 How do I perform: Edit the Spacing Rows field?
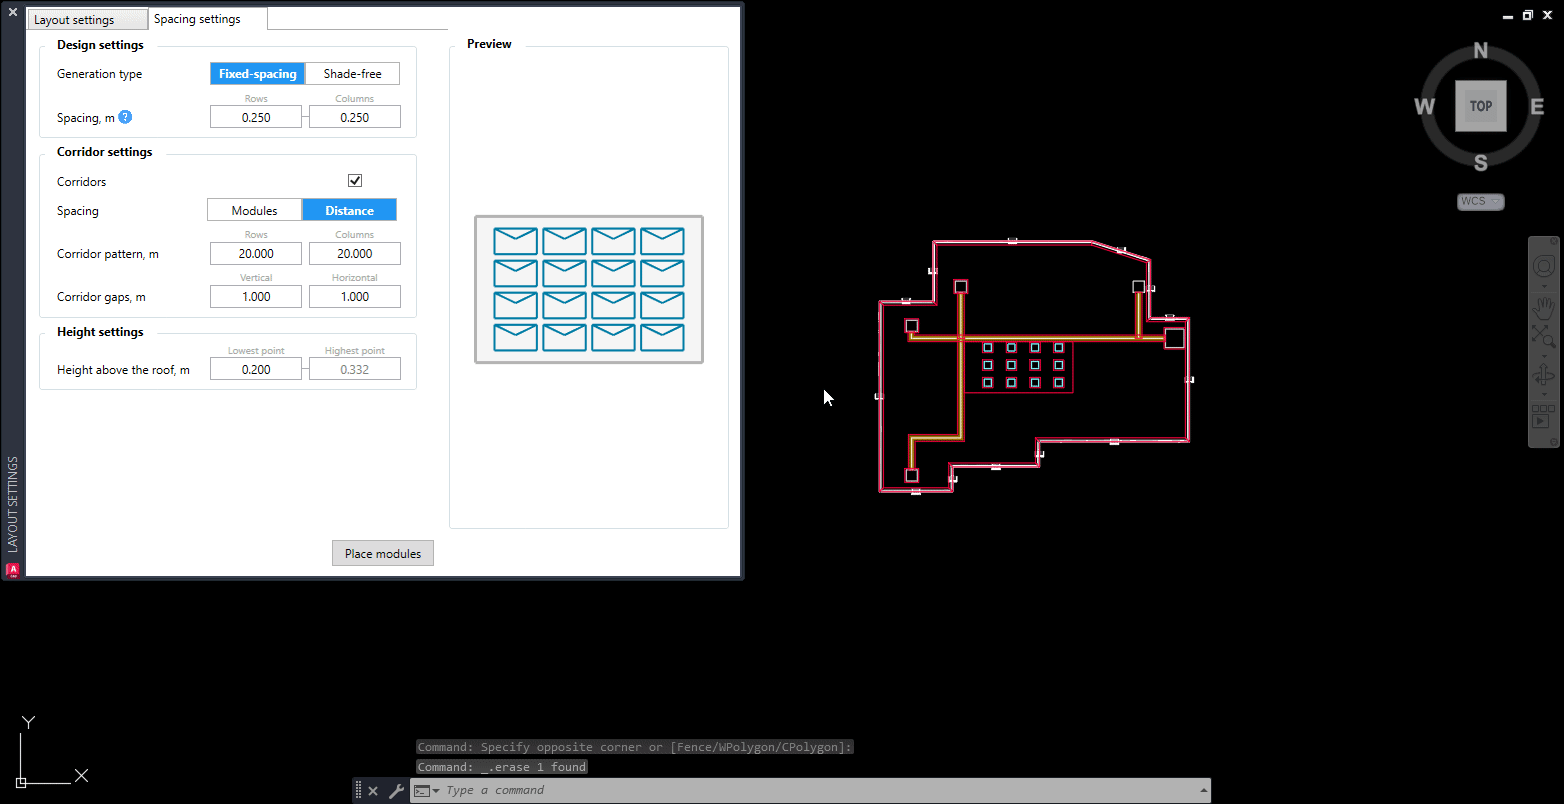pos(256,117)
